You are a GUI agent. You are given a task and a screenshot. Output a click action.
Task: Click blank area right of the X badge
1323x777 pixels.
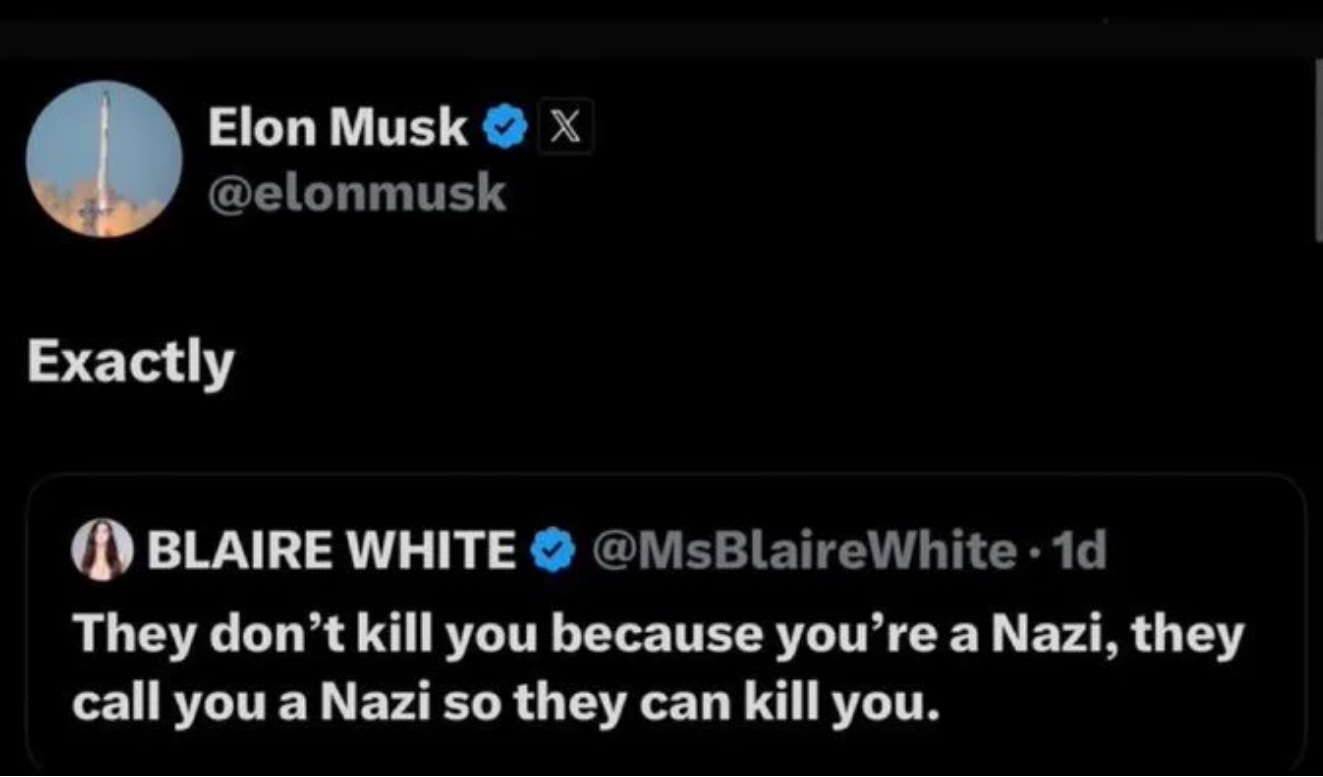(900, 129)
